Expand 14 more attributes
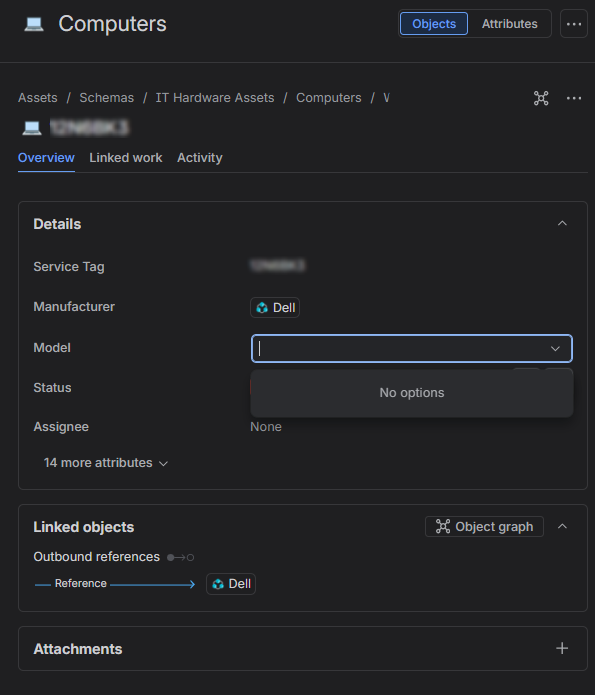The image size is (595, 695). click(x=106, y=463)
